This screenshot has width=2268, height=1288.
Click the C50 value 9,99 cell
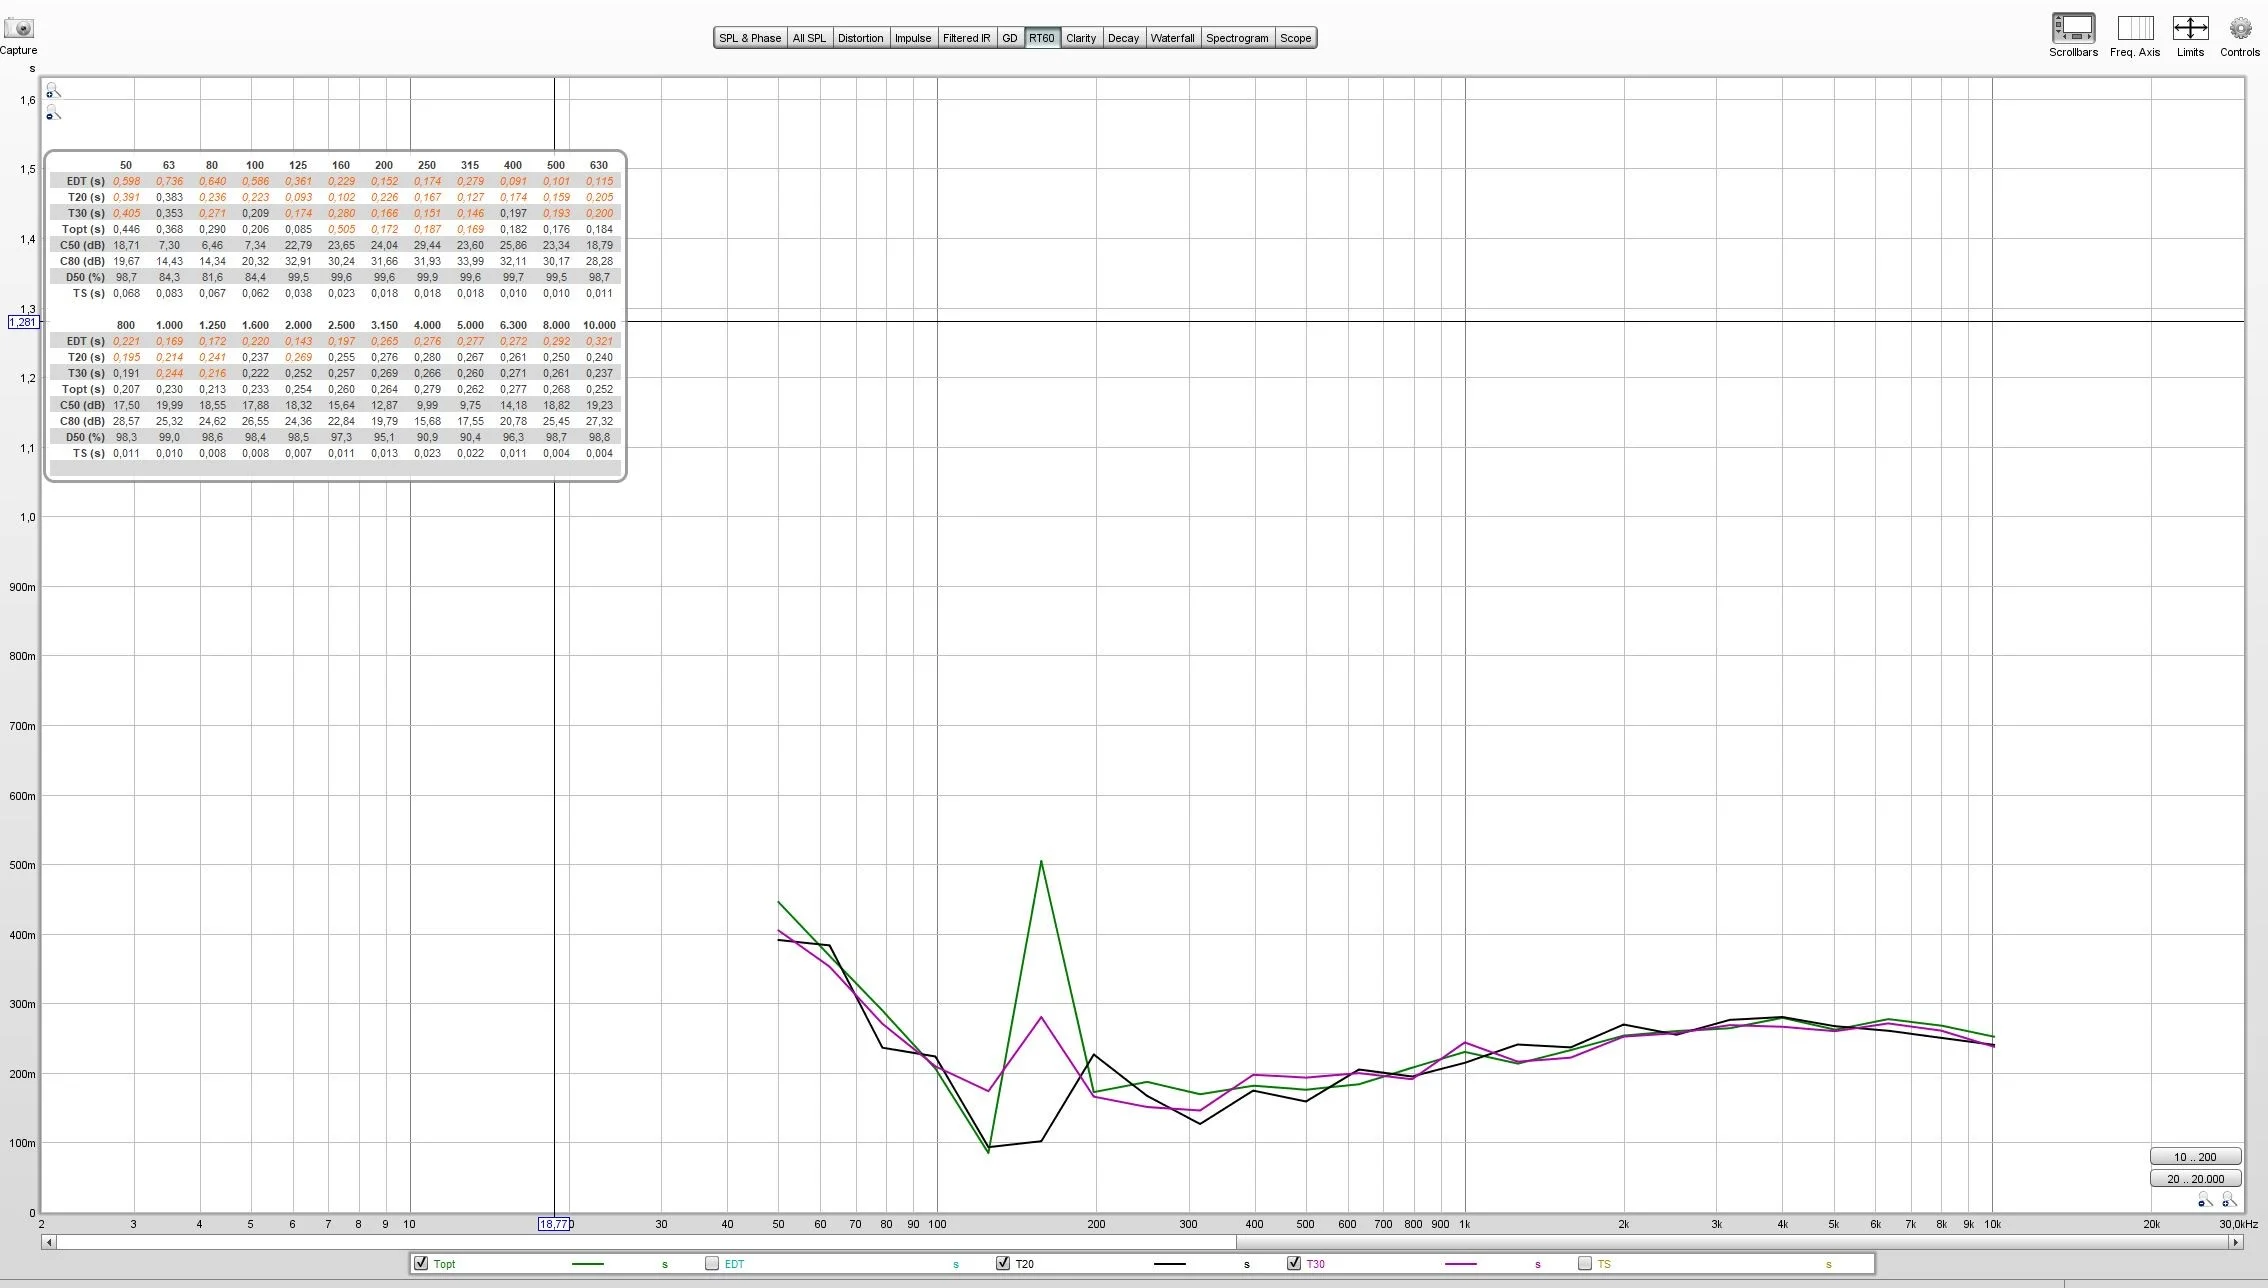(x=427, y=405)
